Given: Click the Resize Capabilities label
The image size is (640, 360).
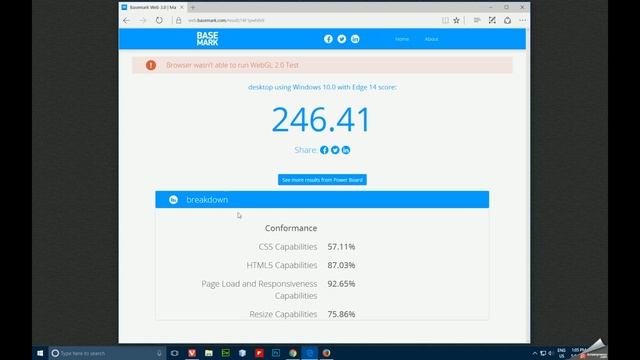Looking at the screenshot, I should pos(283,314).
